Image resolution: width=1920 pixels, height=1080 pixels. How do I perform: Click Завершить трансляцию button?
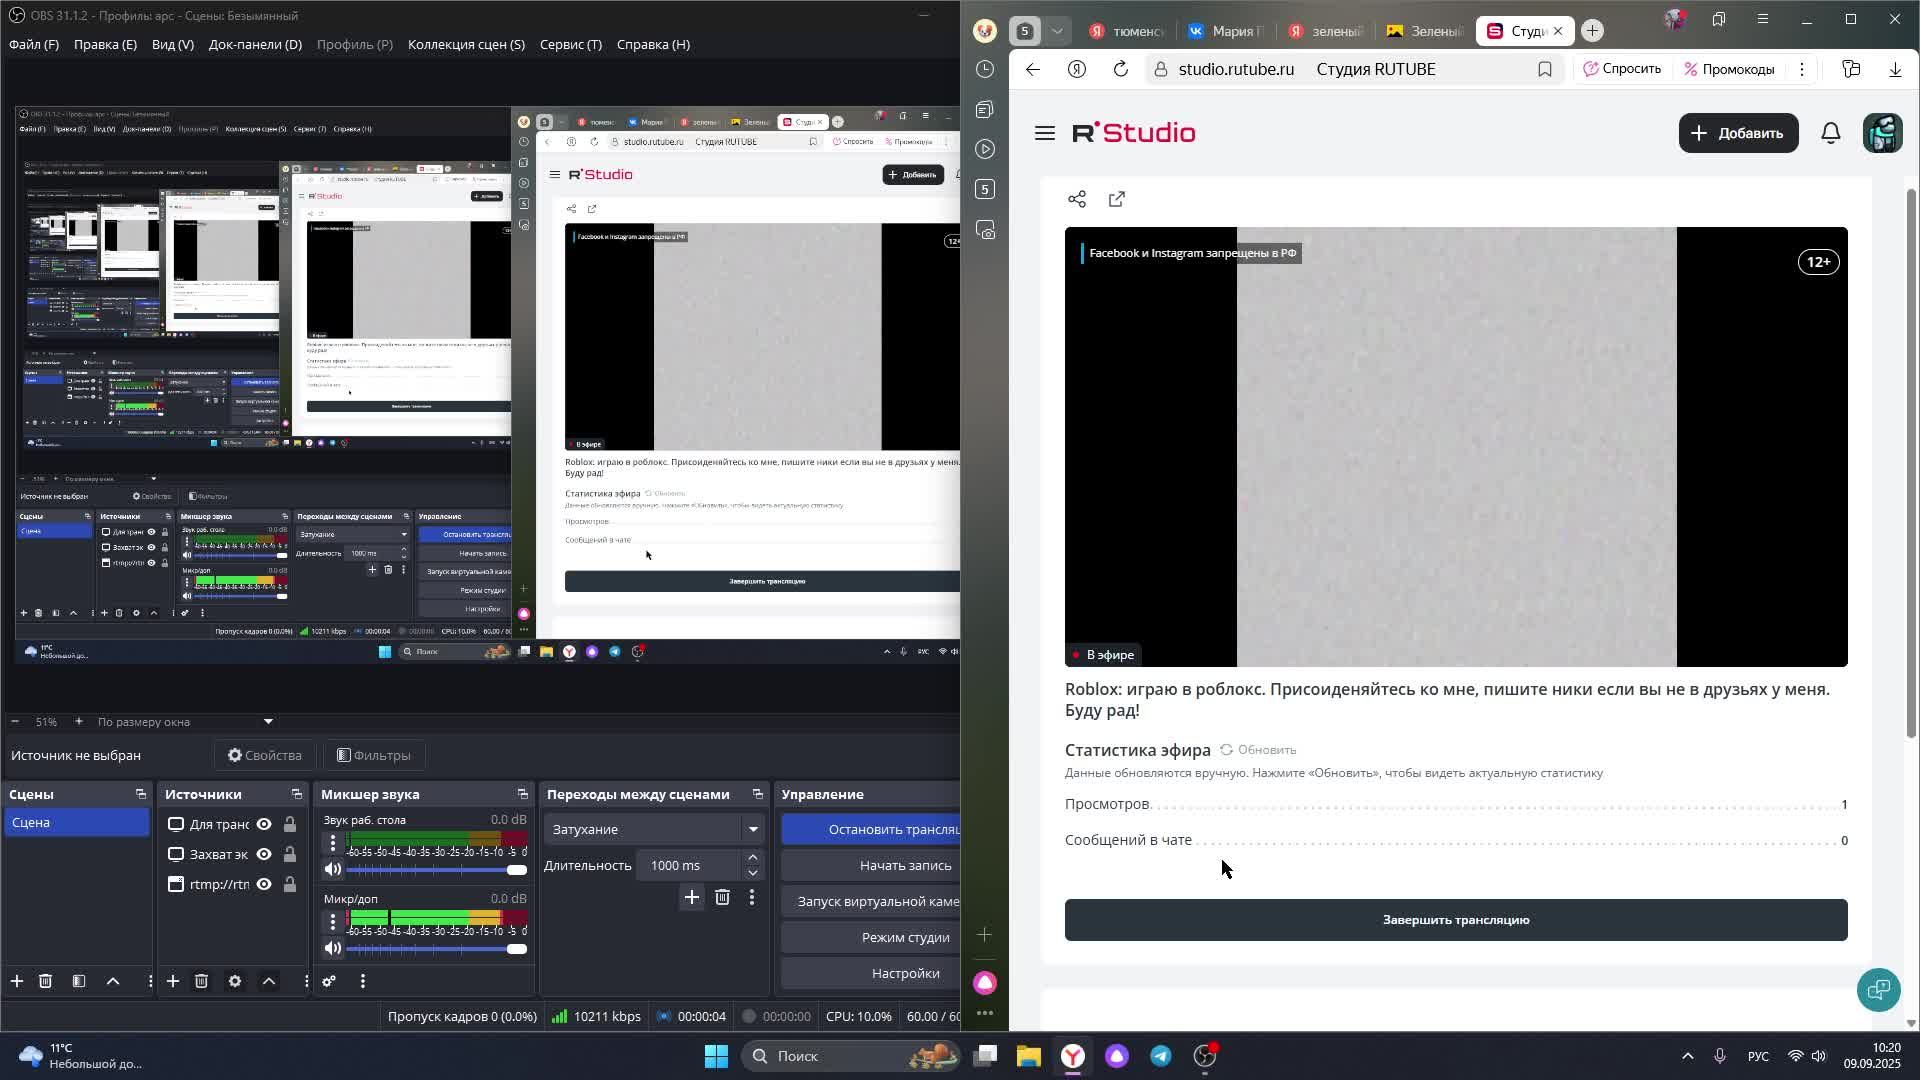[x=1455, y=920]
